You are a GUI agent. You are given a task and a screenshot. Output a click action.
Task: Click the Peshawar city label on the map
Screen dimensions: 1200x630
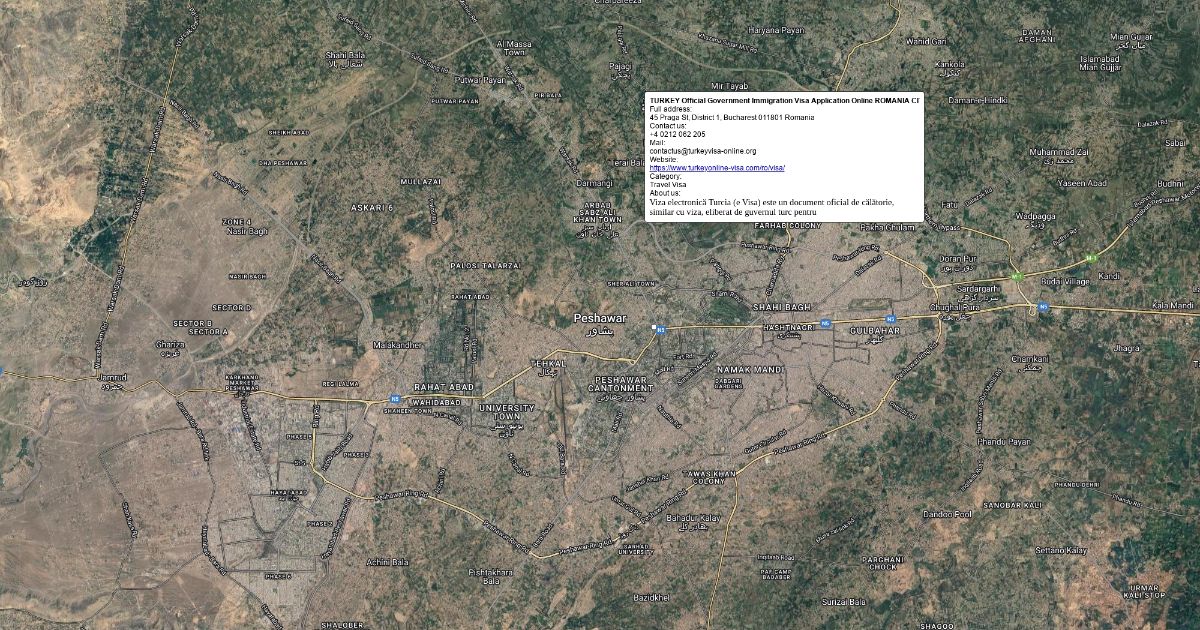599,318
